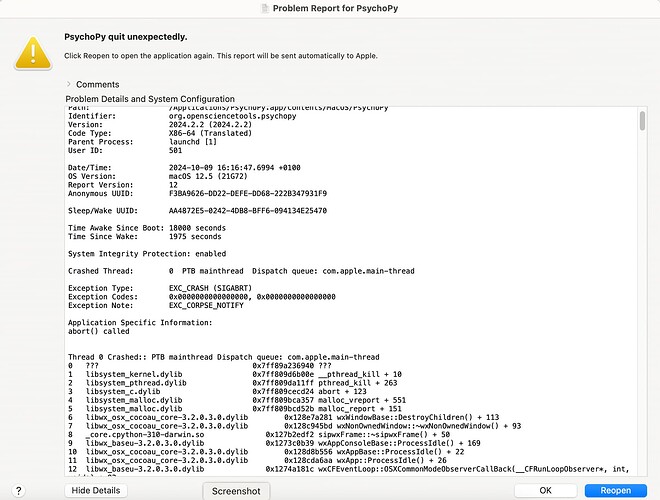Click Report Version value '12'
This screenshot has height=500, width=660.
point(173,185)
